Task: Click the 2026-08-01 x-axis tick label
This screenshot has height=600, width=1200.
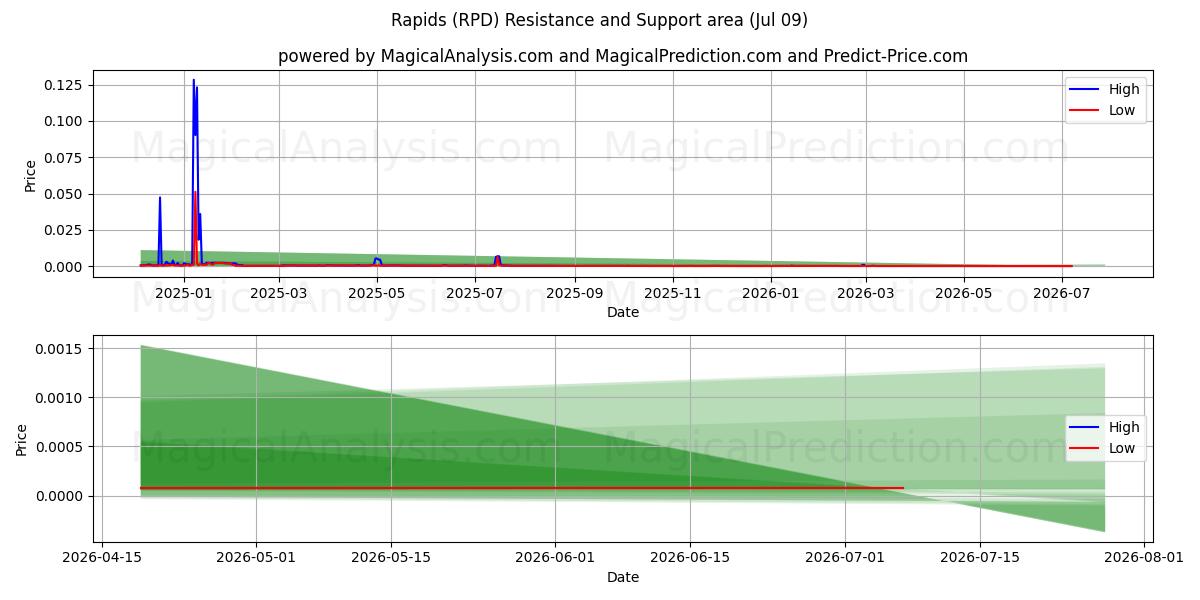Action: [x=1144, y=558]
